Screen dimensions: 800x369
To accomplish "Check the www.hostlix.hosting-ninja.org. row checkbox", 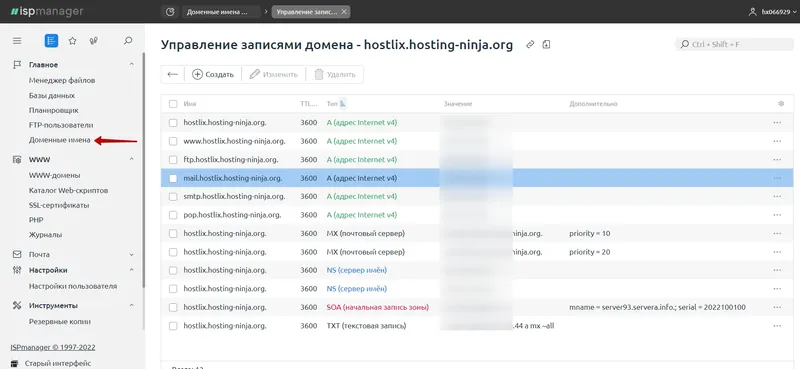I will (x=173, y=141).
